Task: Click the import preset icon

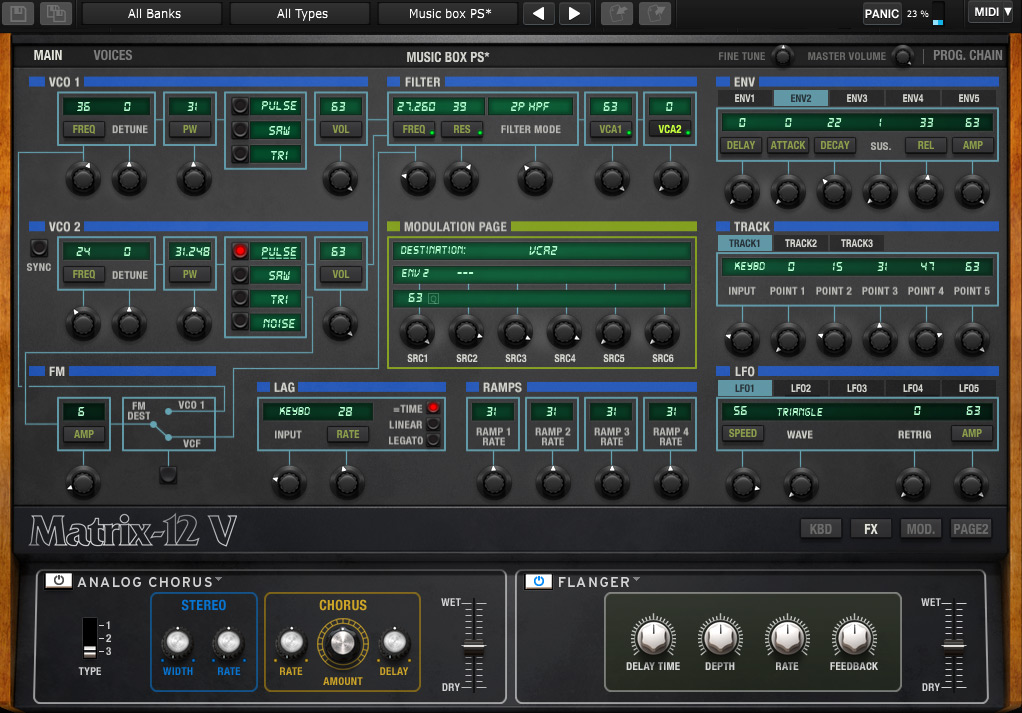Action: [x=617, y=13]
